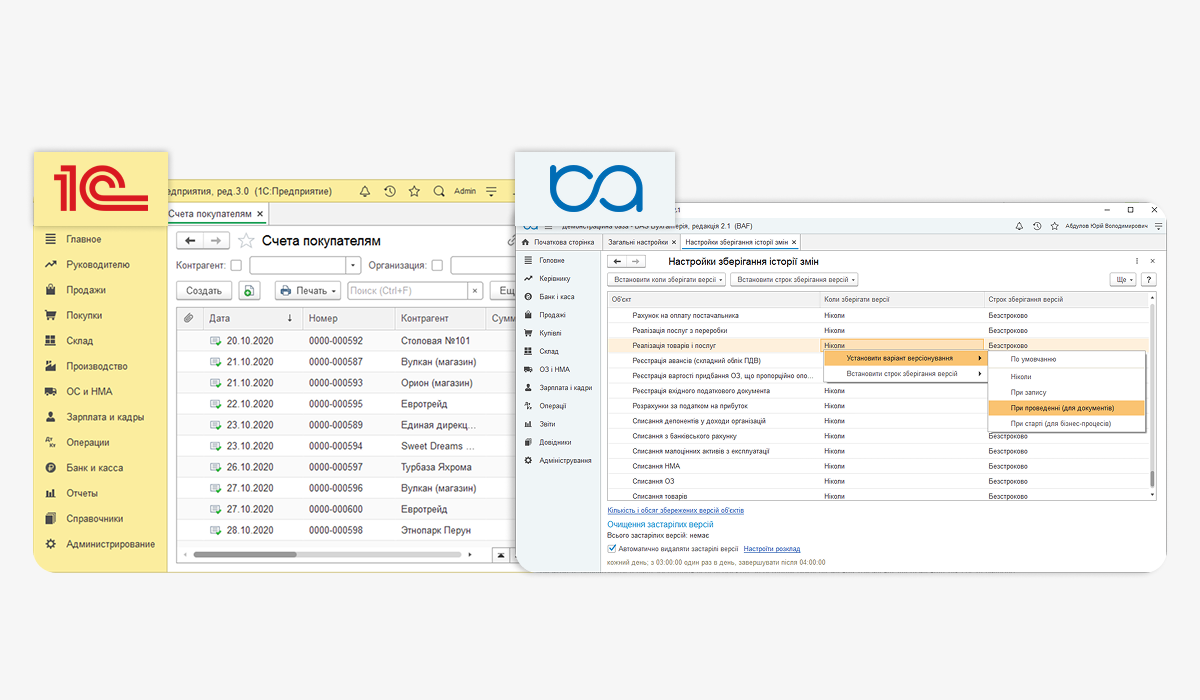Clear search field x button in 1C
Viewport: 1200px width, 700px height.
pyautogui.click(x=475, y=290)
